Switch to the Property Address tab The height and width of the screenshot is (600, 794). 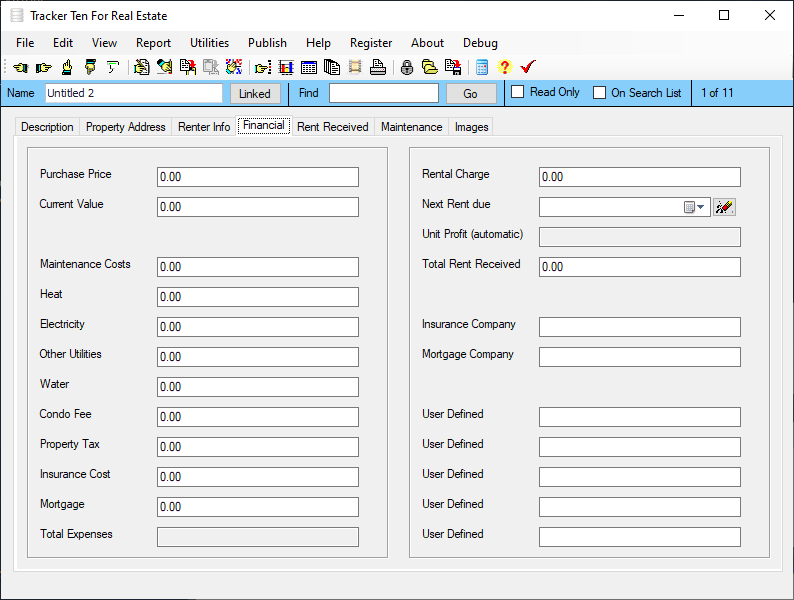pos(125,127)
